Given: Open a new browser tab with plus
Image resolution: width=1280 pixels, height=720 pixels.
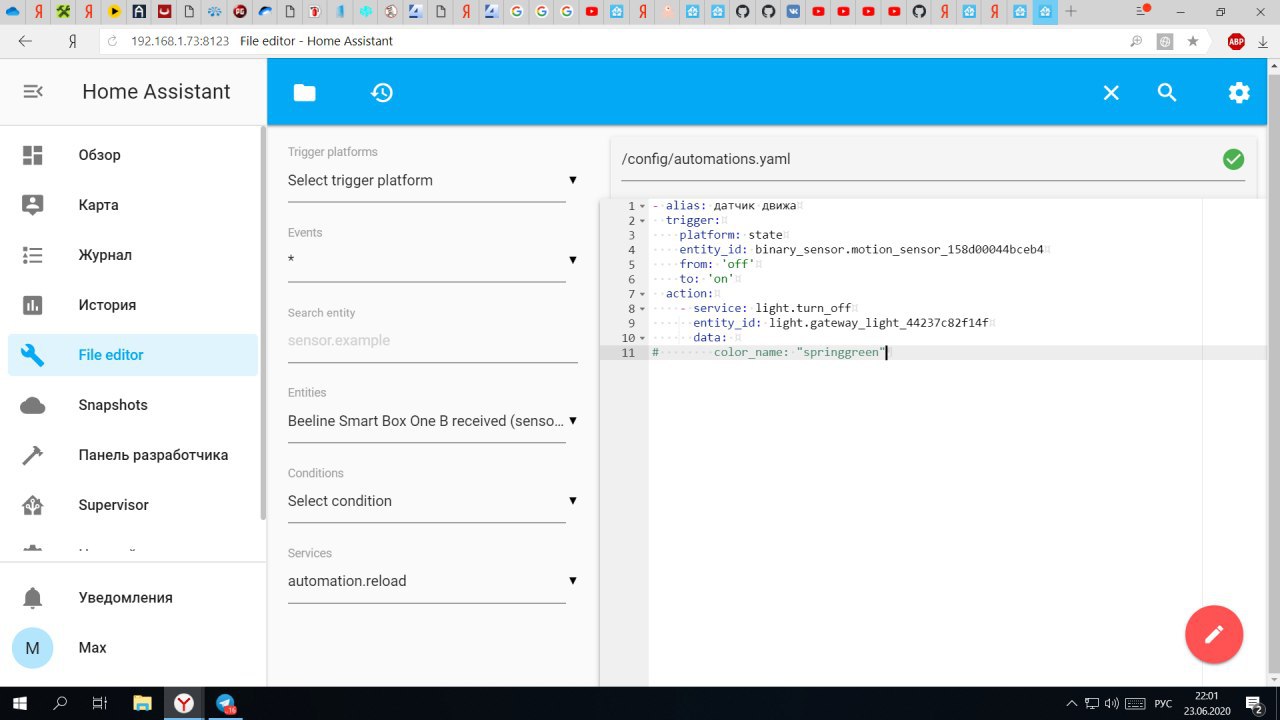Looking at the screenshot, I should coord(1071,11).
